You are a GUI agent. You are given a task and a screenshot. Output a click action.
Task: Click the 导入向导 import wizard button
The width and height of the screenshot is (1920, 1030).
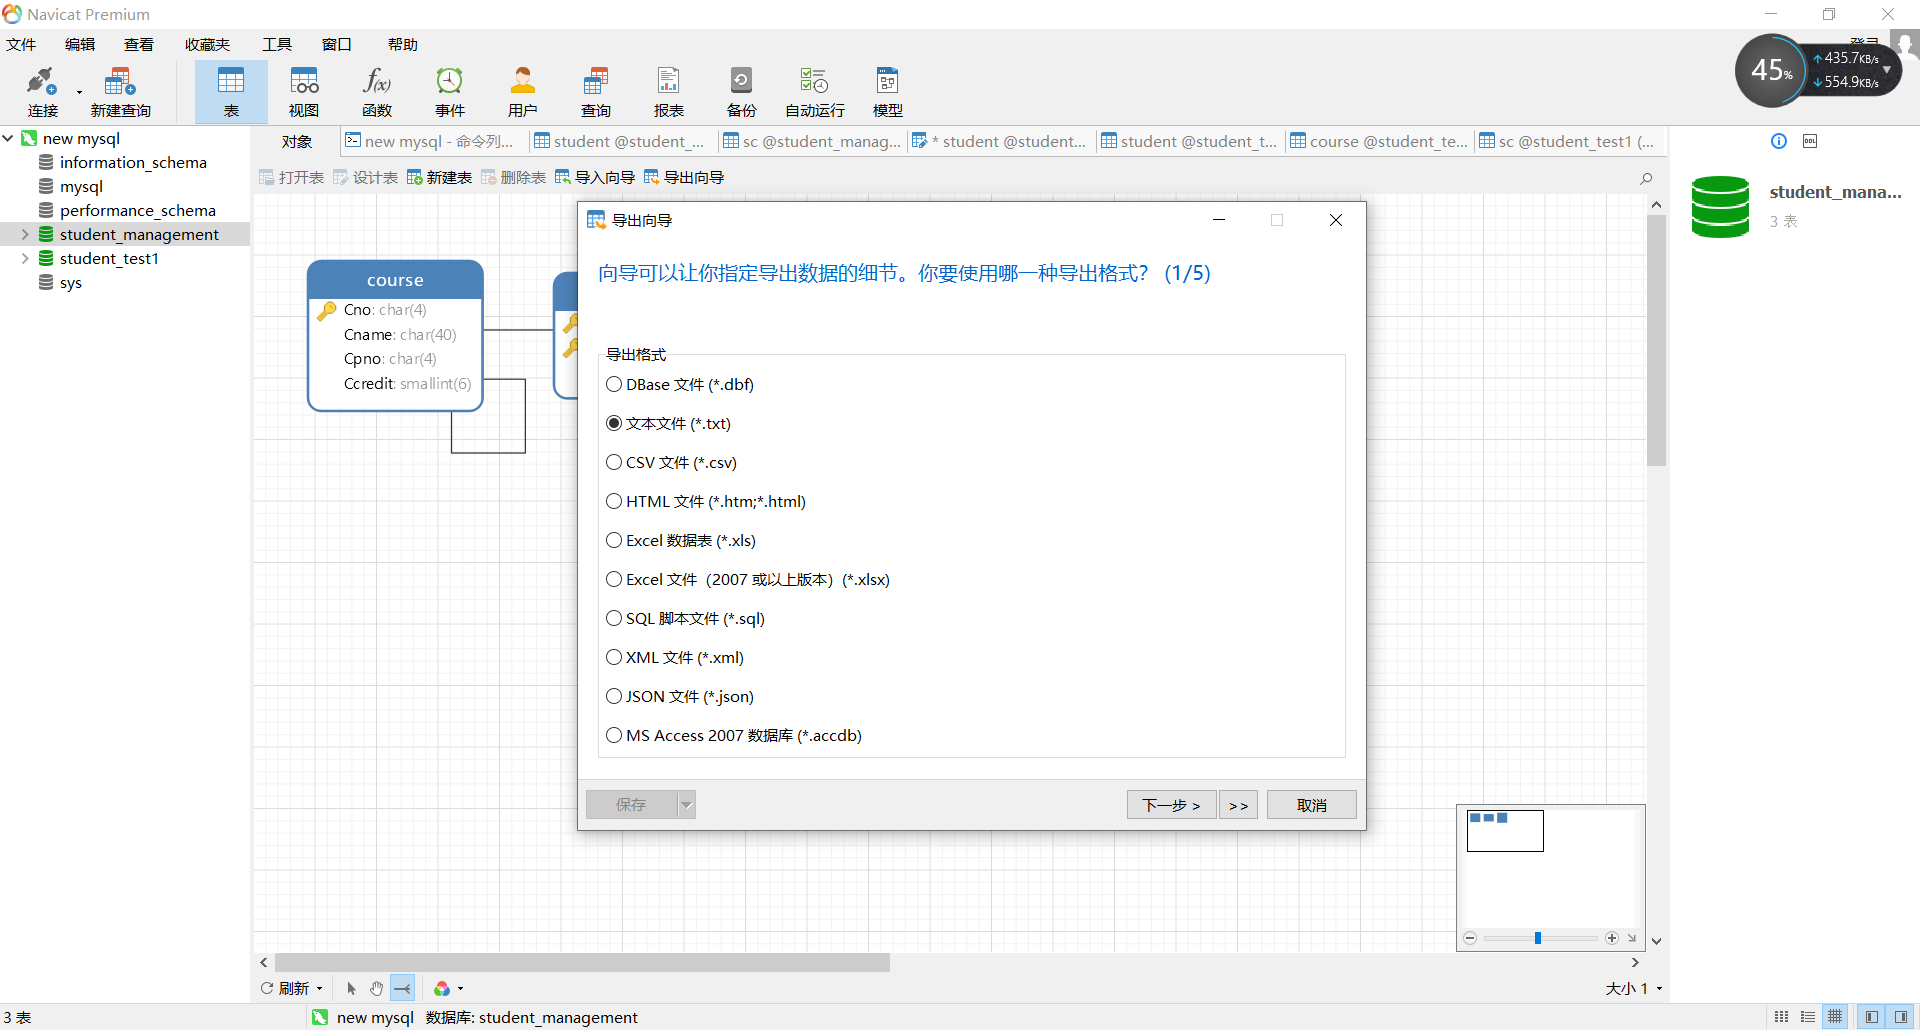tap(595, 177)
